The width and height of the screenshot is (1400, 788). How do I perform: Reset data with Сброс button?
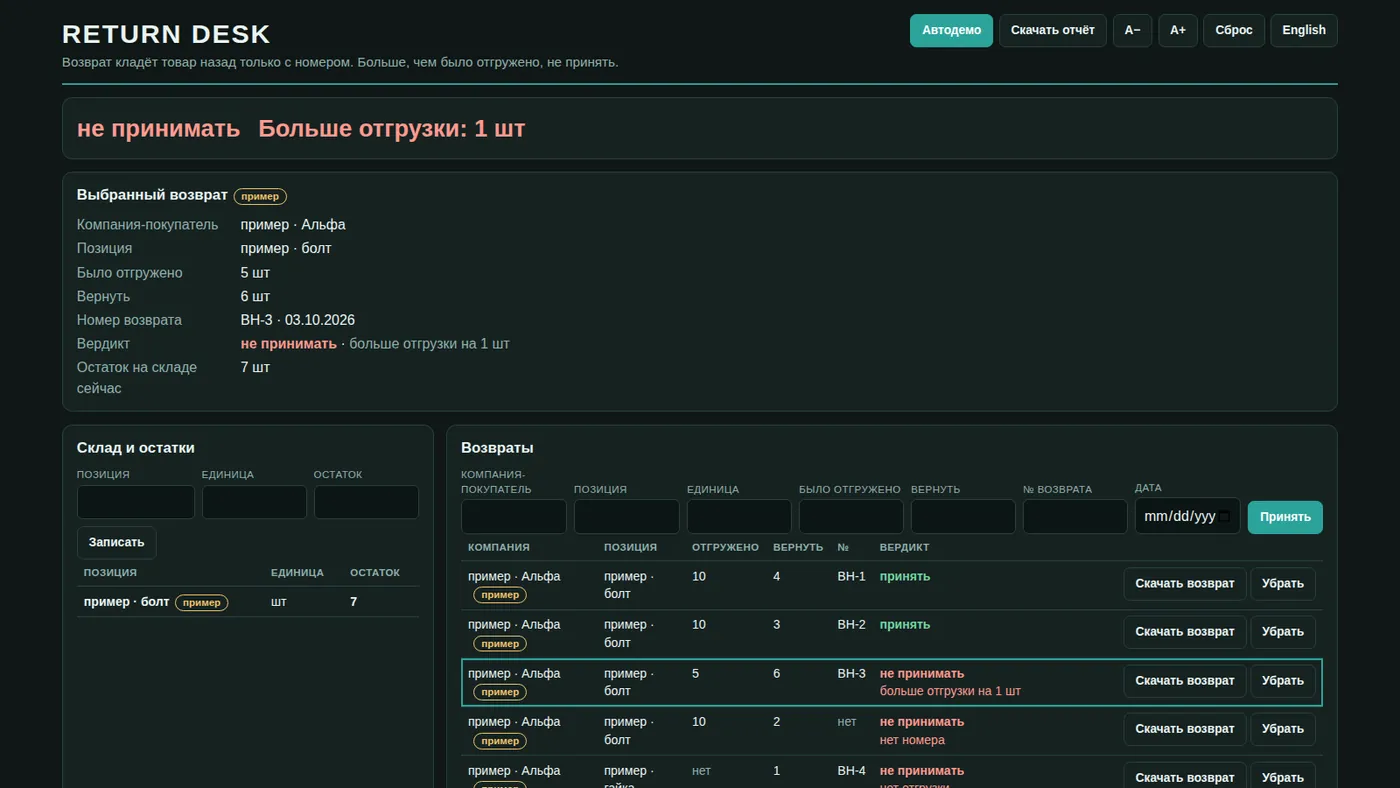pyautogui.click(x=1234, y=30)
